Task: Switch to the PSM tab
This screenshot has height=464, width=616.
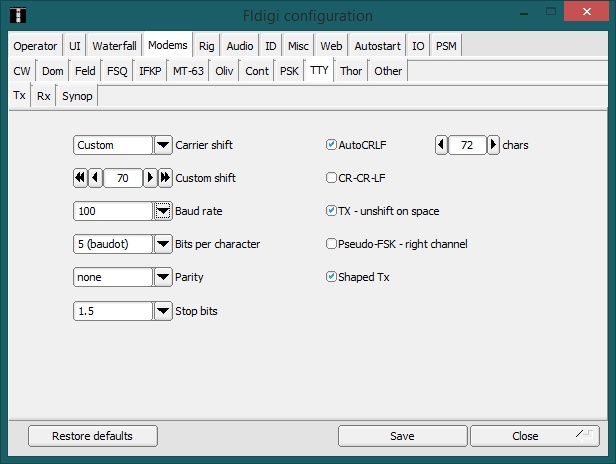Action: (x=446, y=46)
